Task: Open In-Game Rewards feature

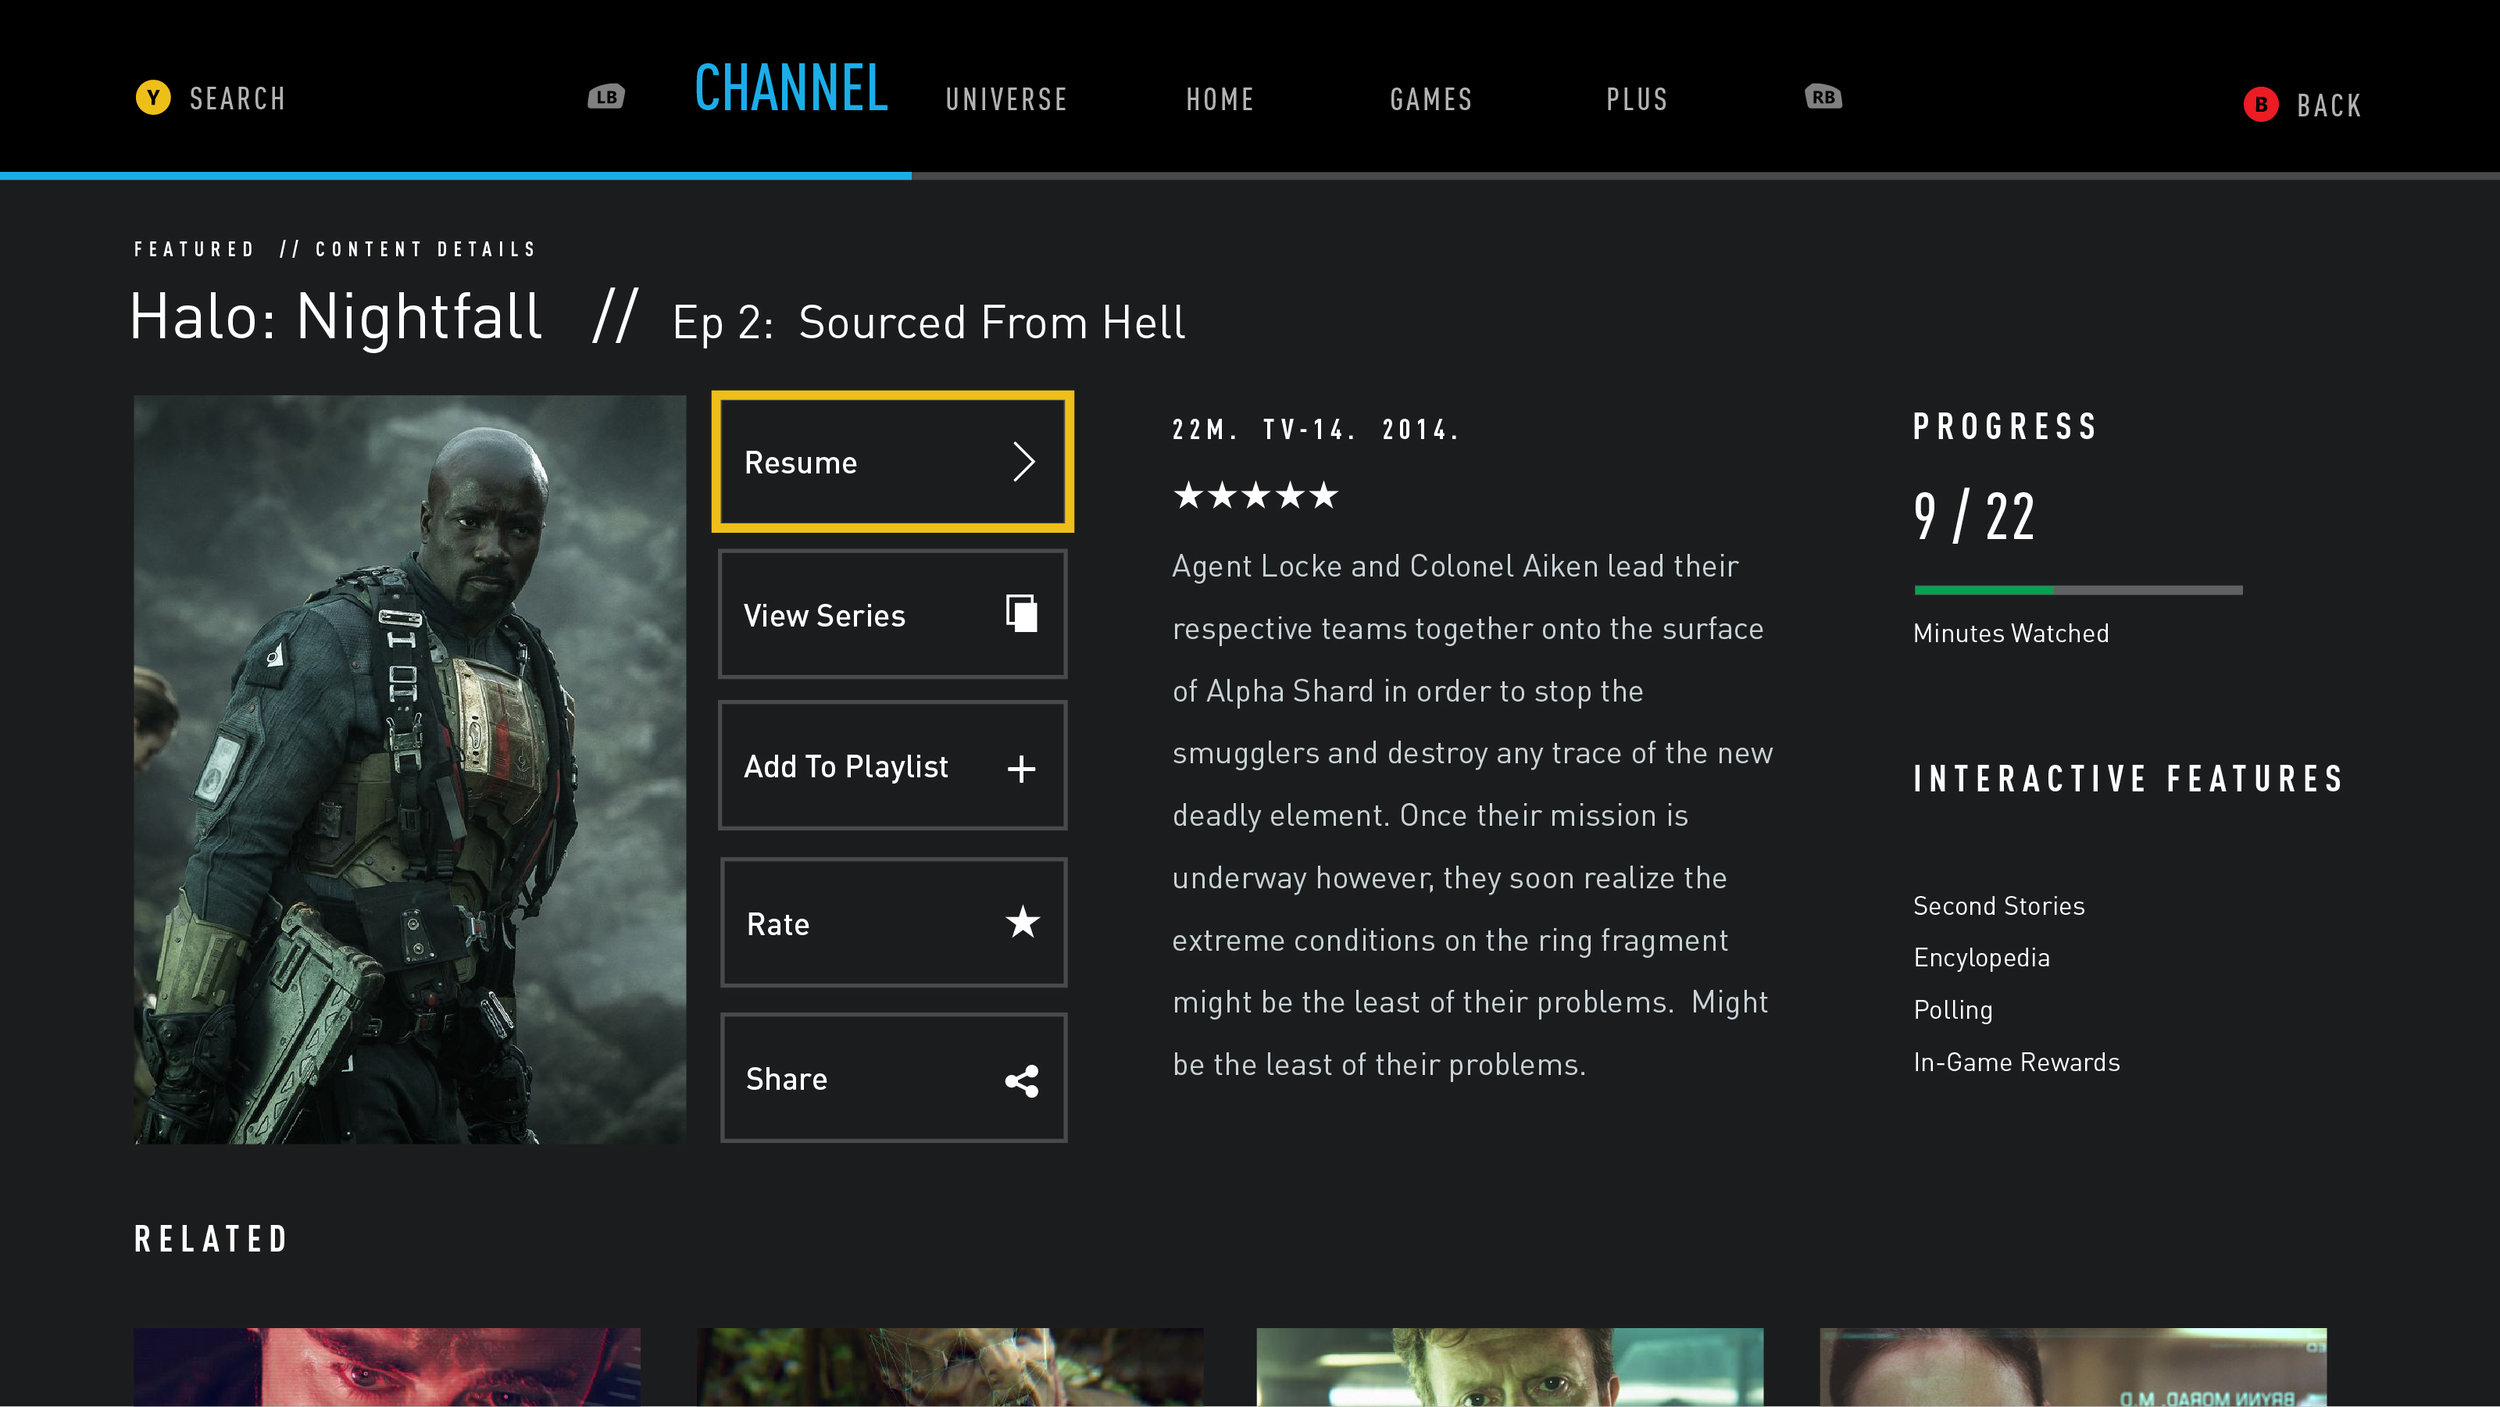Action: click(x=2016, y=1062)
